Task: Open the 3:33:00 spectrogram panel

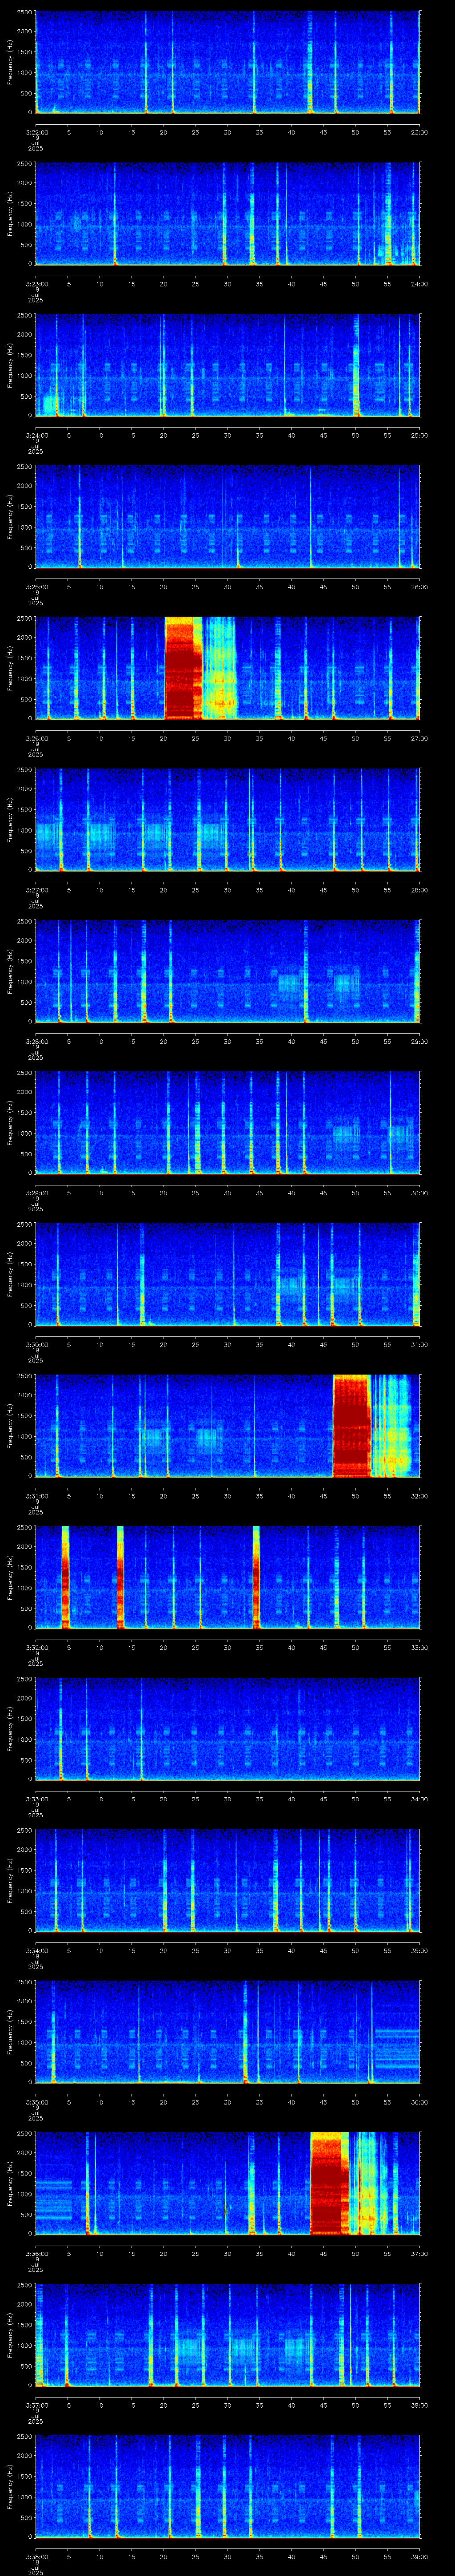Action: point(227,1729)
